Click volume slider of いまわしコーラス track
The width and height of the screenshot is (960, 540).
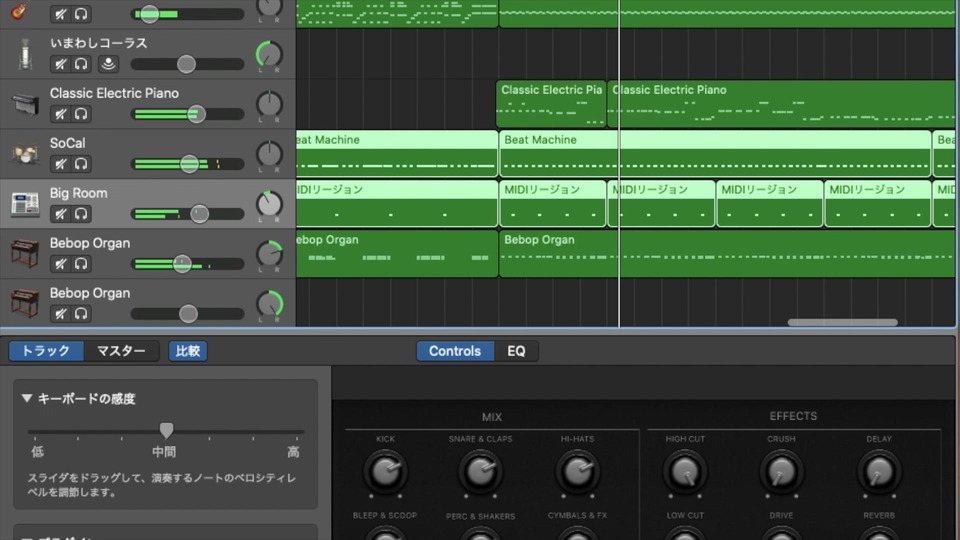tap(186, 64)
